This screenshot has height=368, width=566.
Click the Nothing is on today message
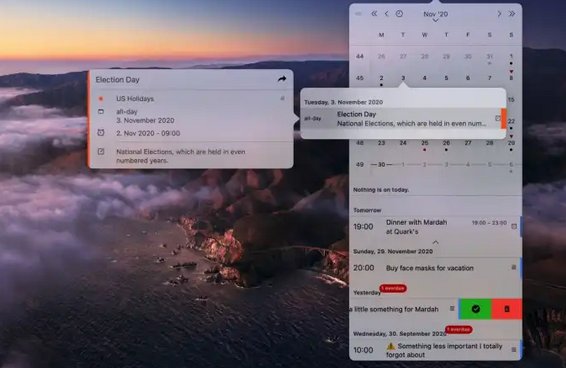click(381, 190)
